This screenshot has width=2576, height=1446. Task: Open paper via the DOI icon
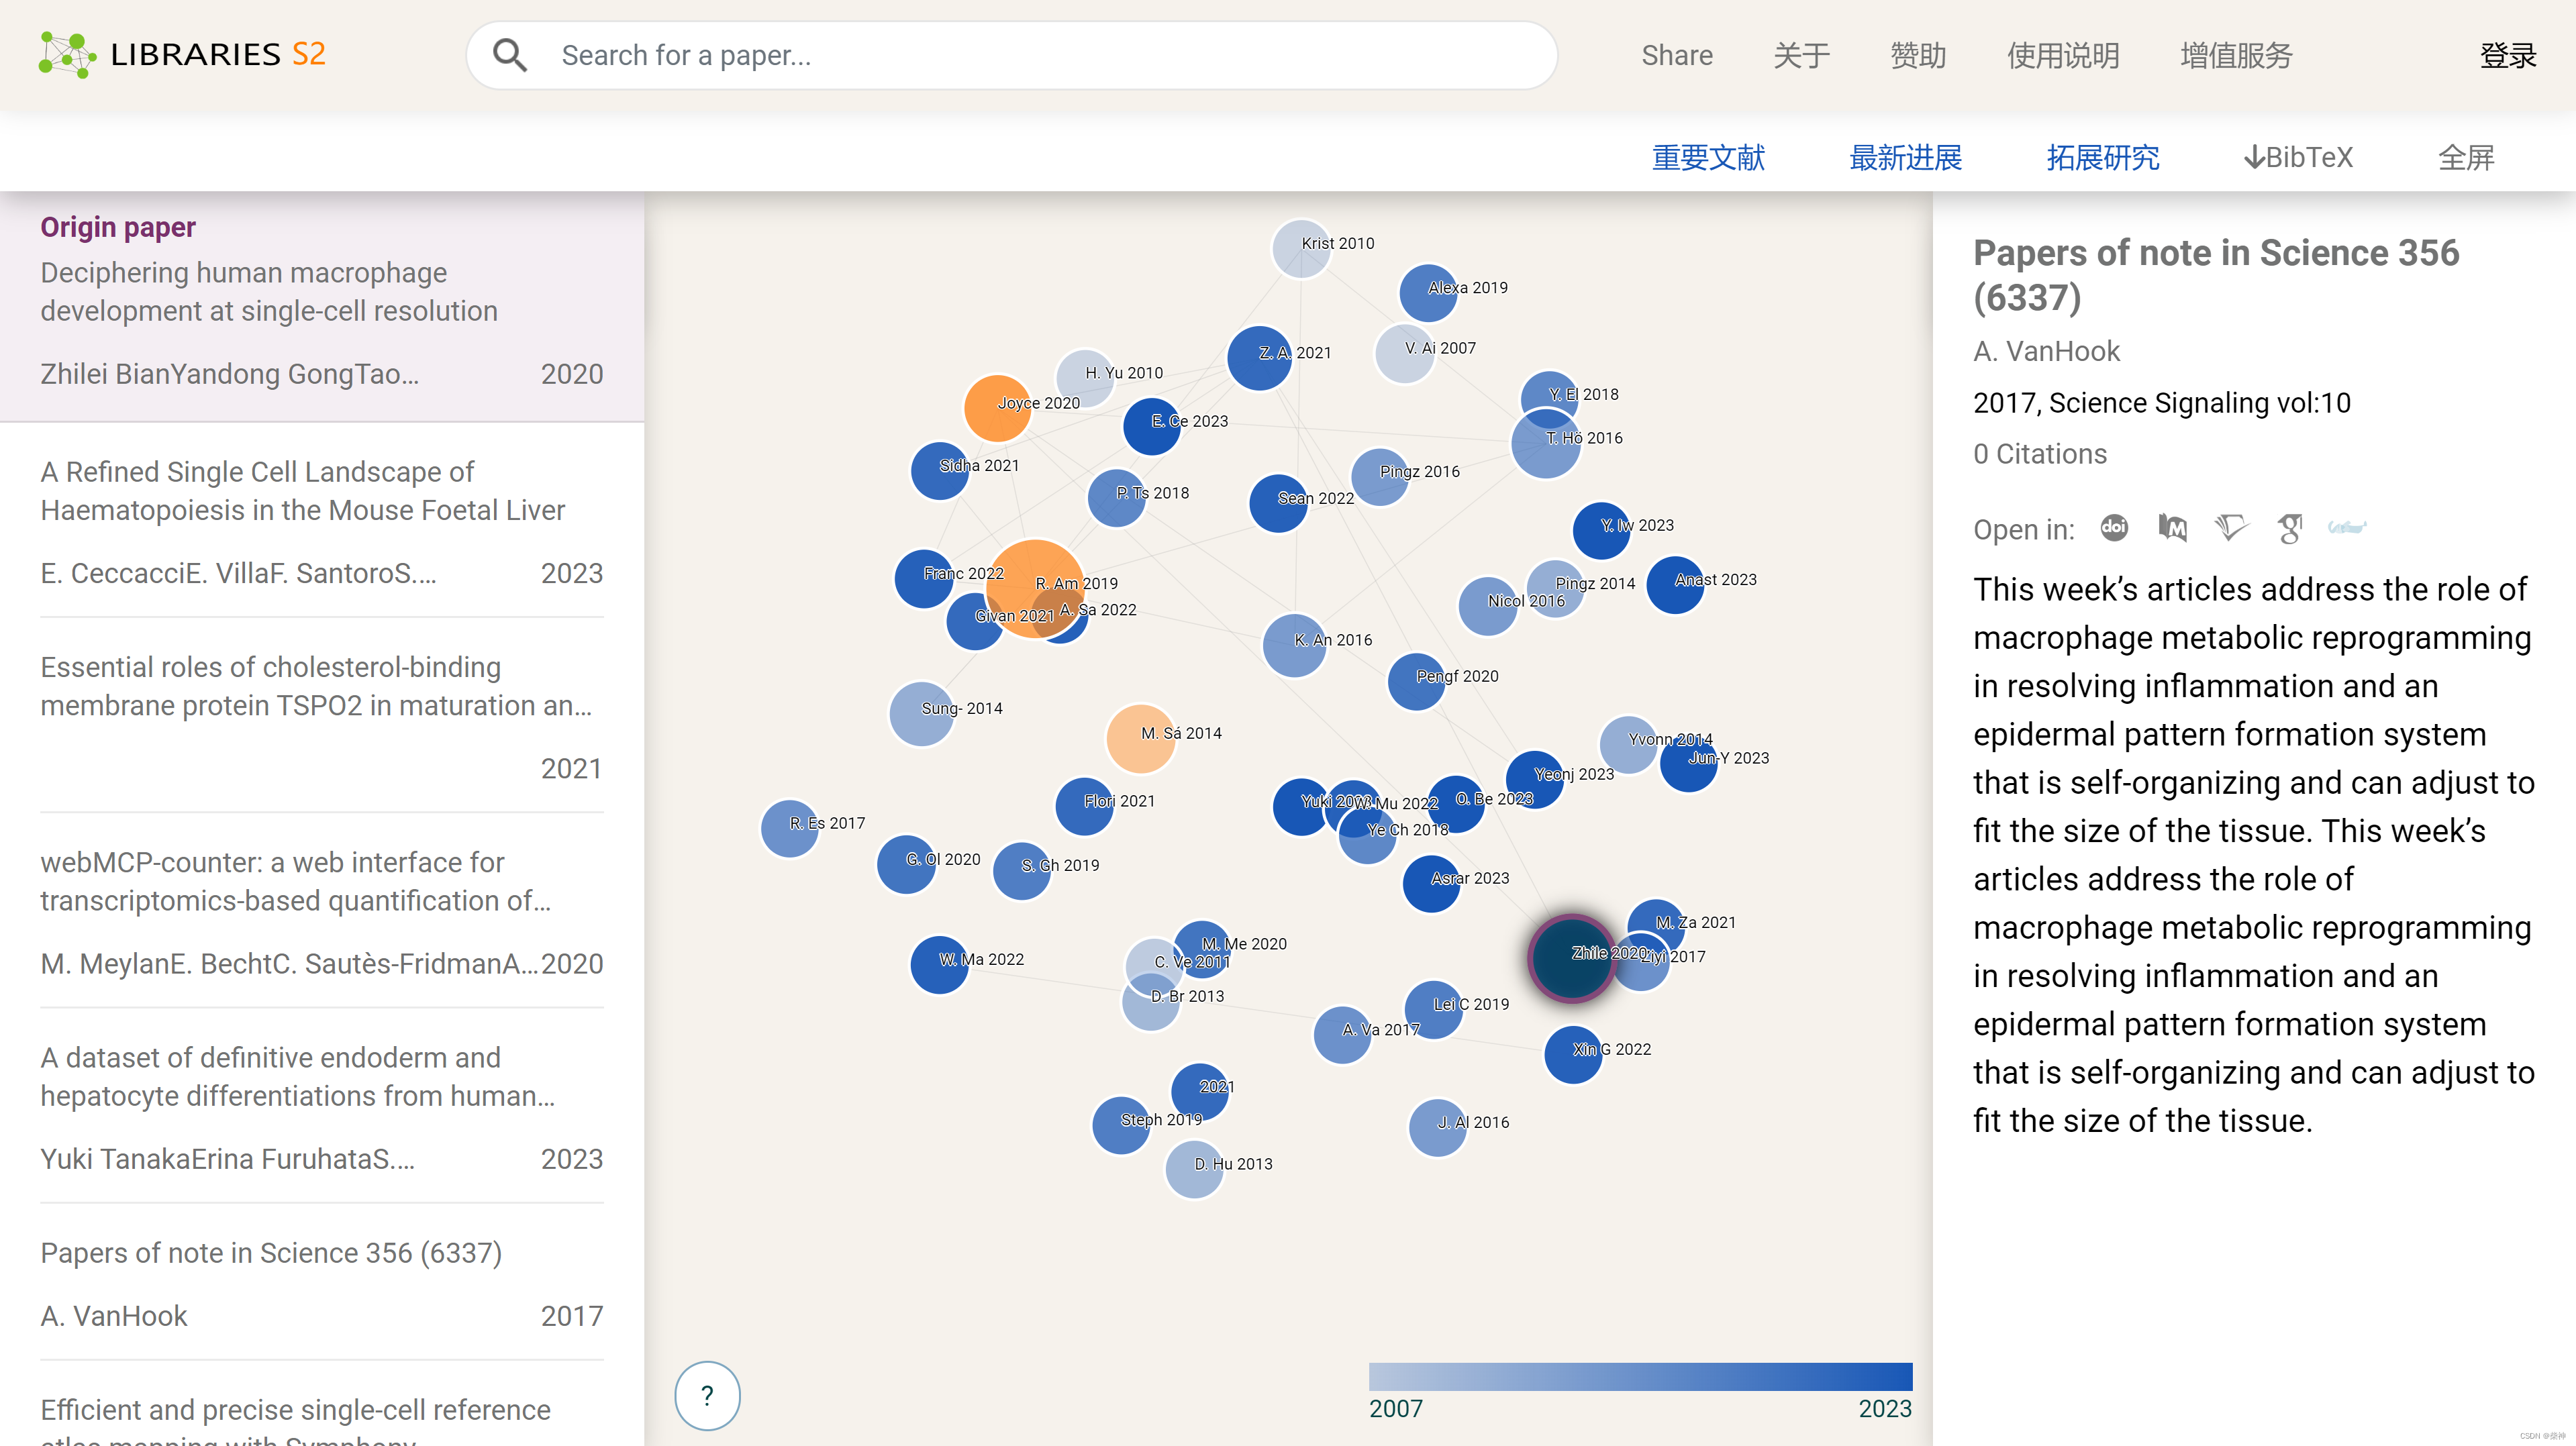click(2114, 528)
